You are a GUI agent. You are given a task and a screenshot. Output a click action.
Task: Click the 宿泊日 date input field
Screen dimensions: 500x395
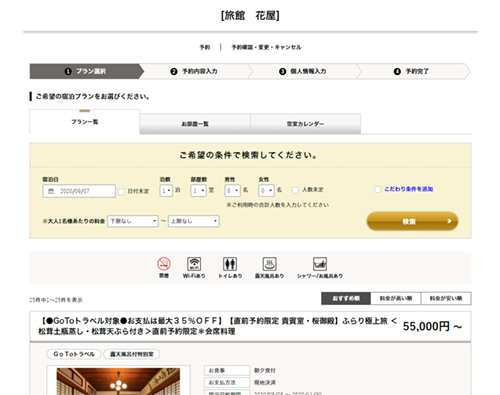pos(79,191)
